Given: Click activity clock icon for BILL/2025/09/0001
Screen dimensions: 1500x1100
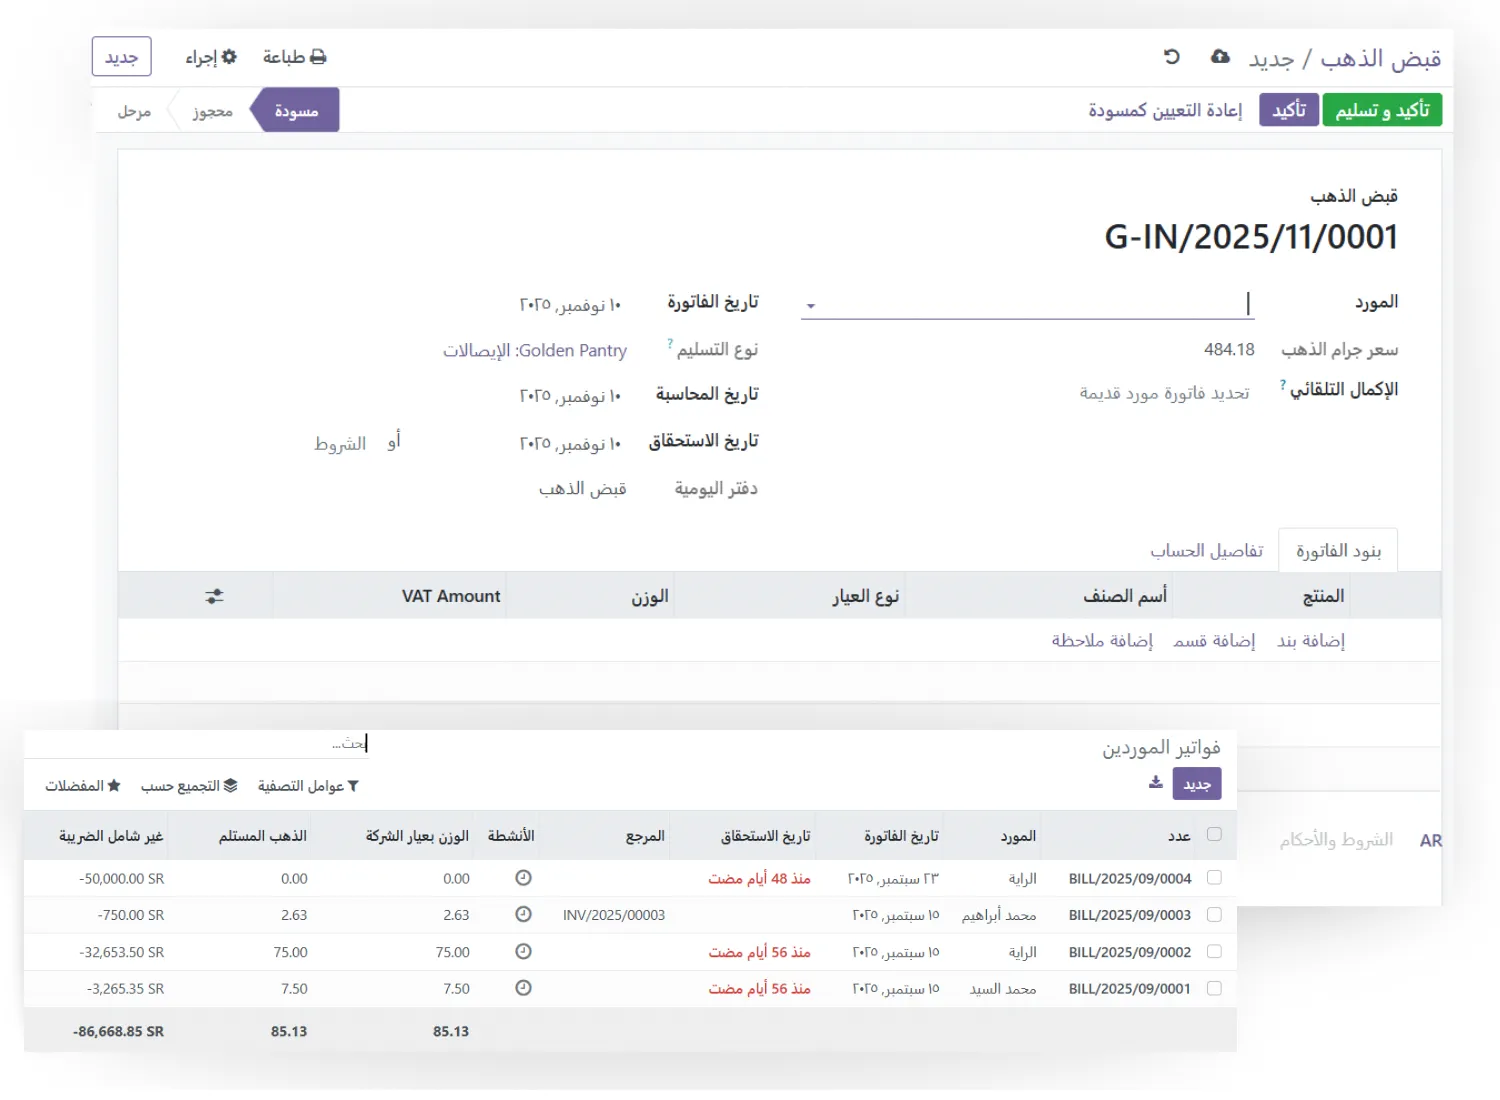Looking at the screenshot, I should (523, 988).
